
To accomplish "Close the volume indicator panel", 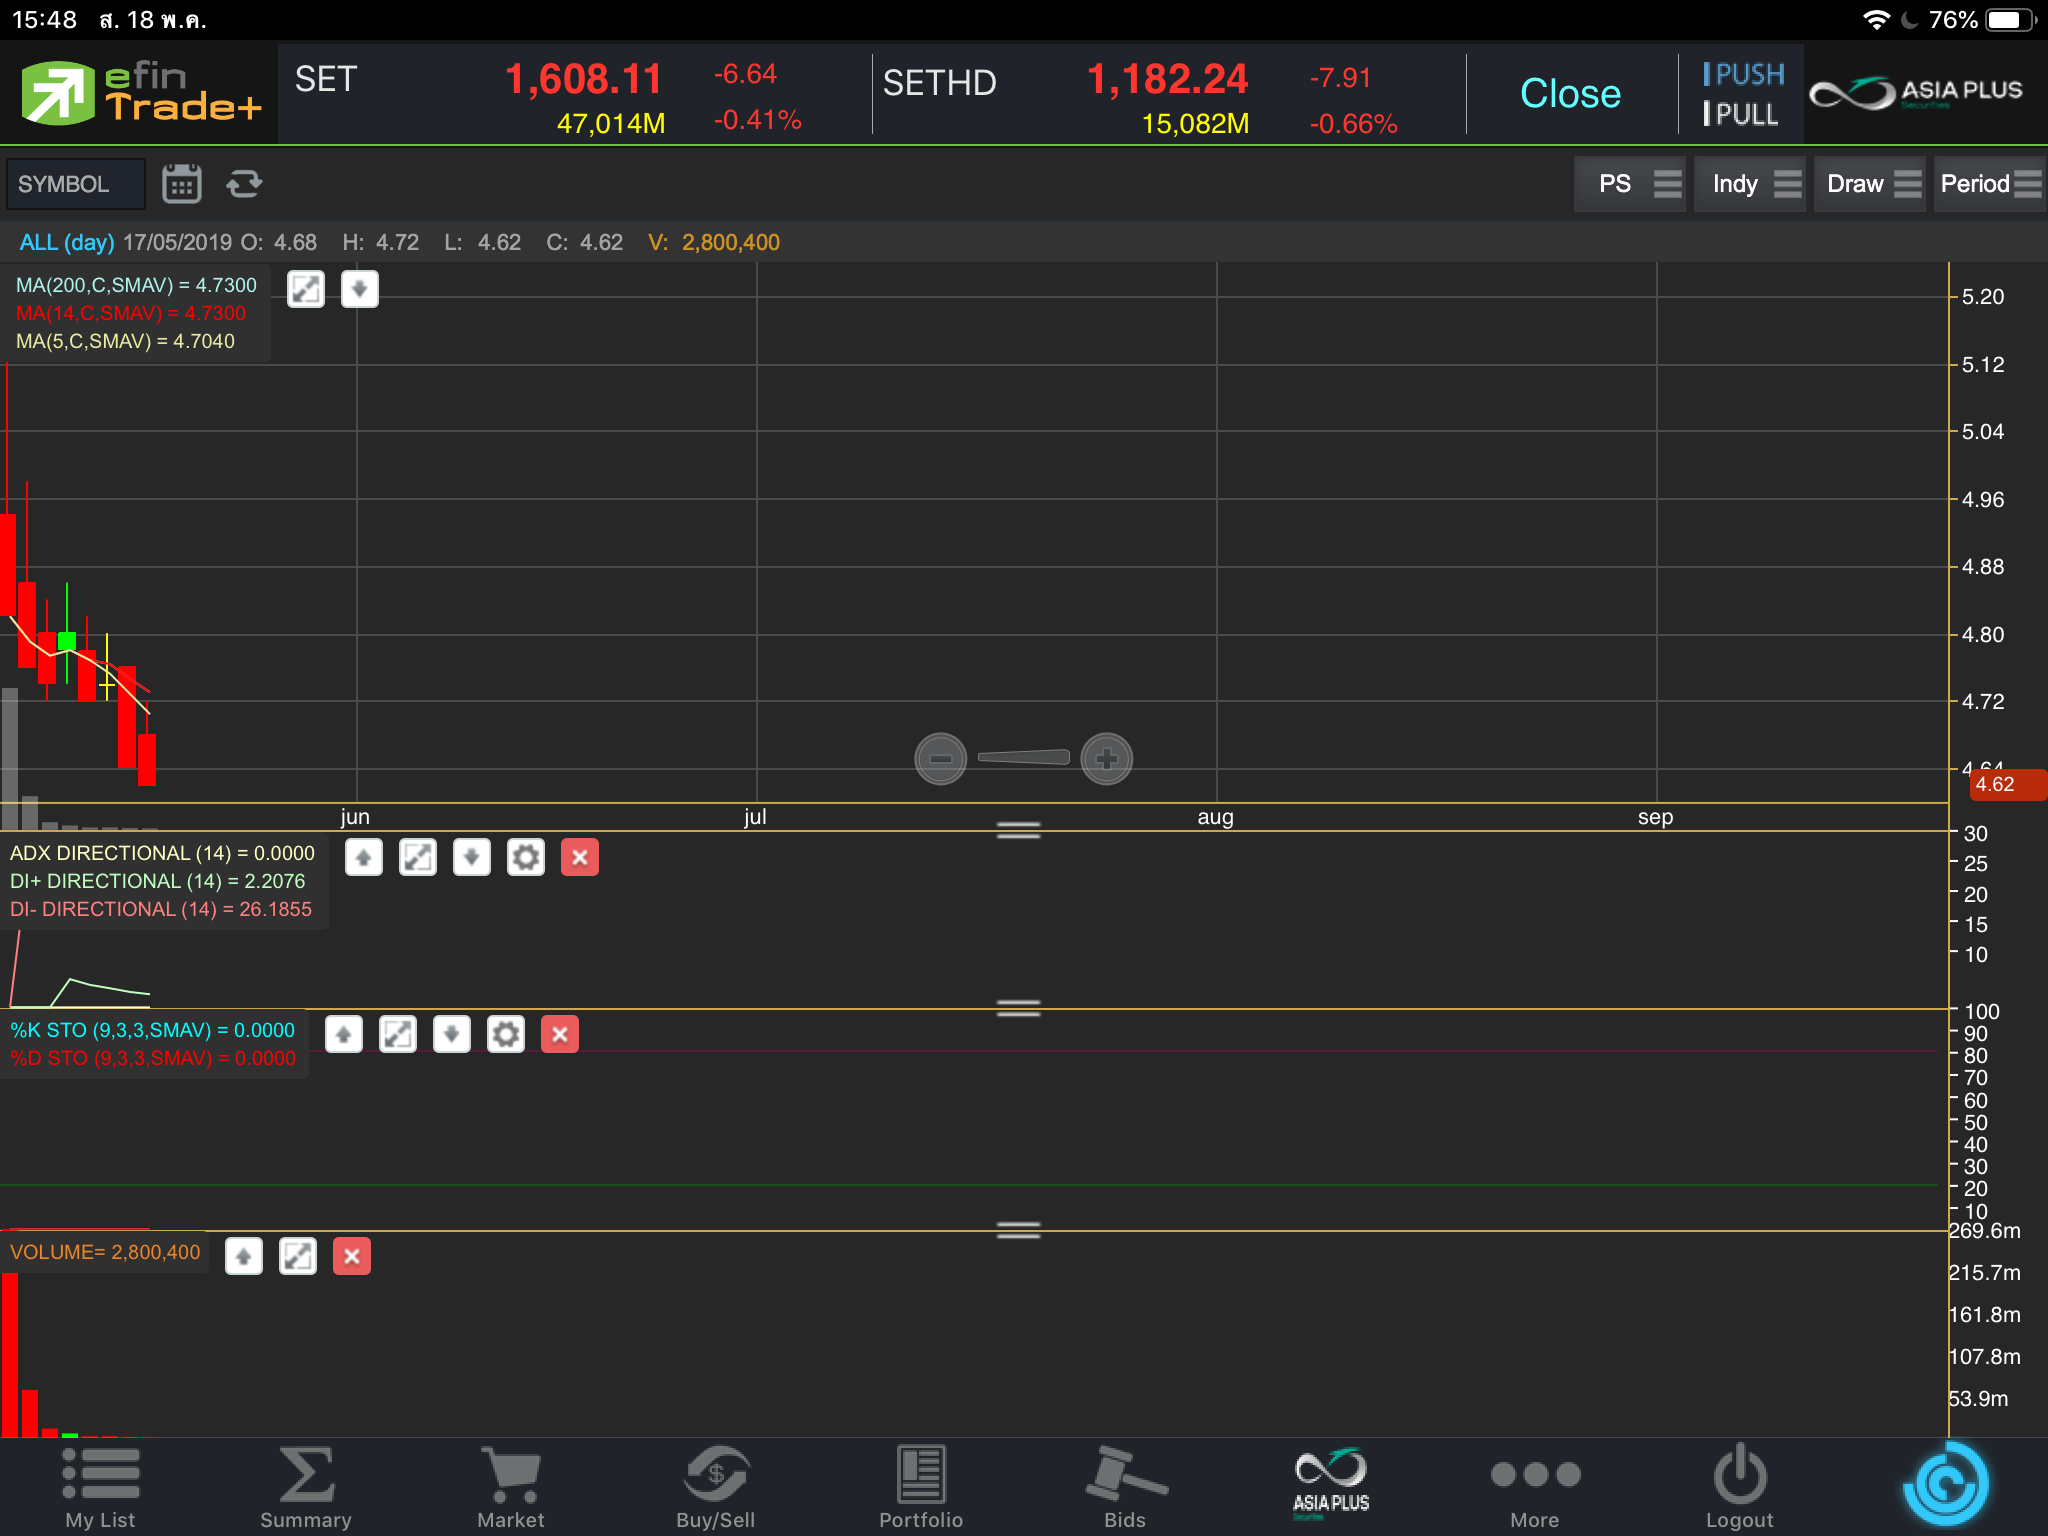I will coord(351,1256).
